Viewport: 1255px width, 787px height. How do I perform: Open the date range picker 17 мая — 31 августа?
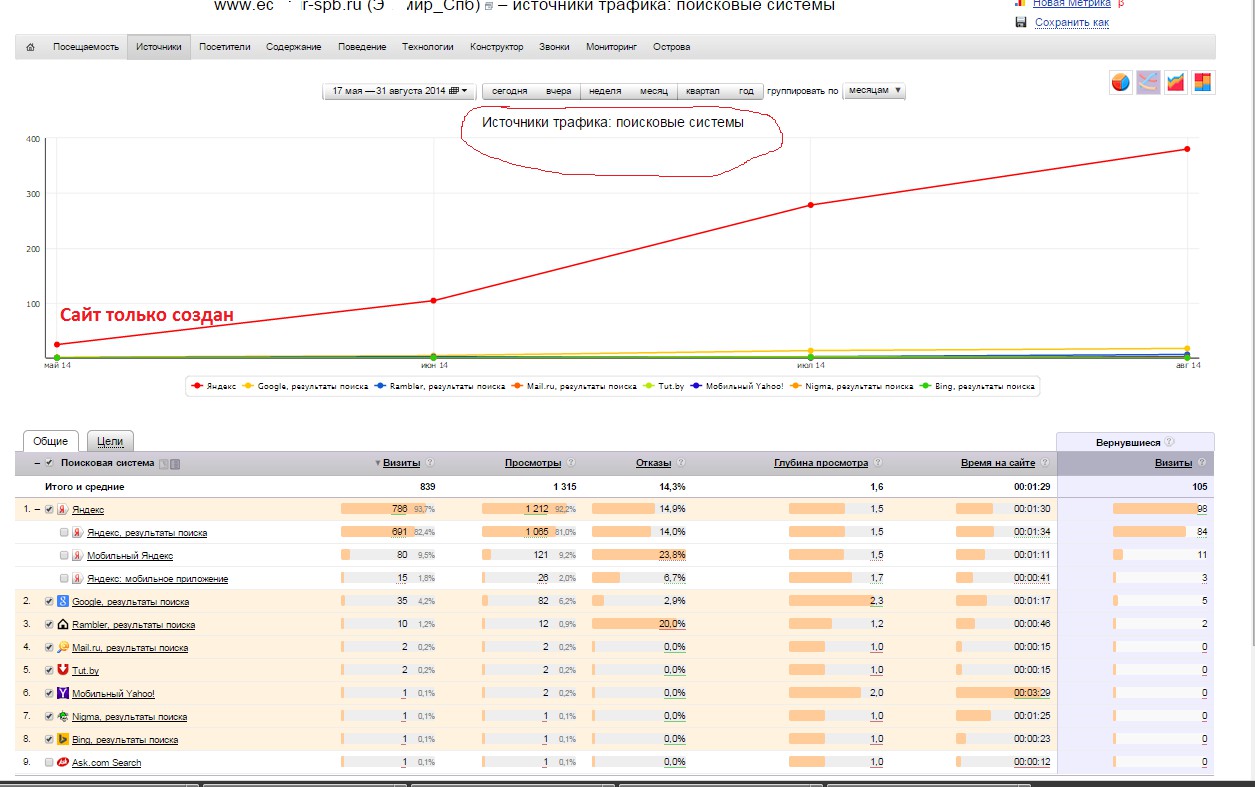[x=400, y=91]
